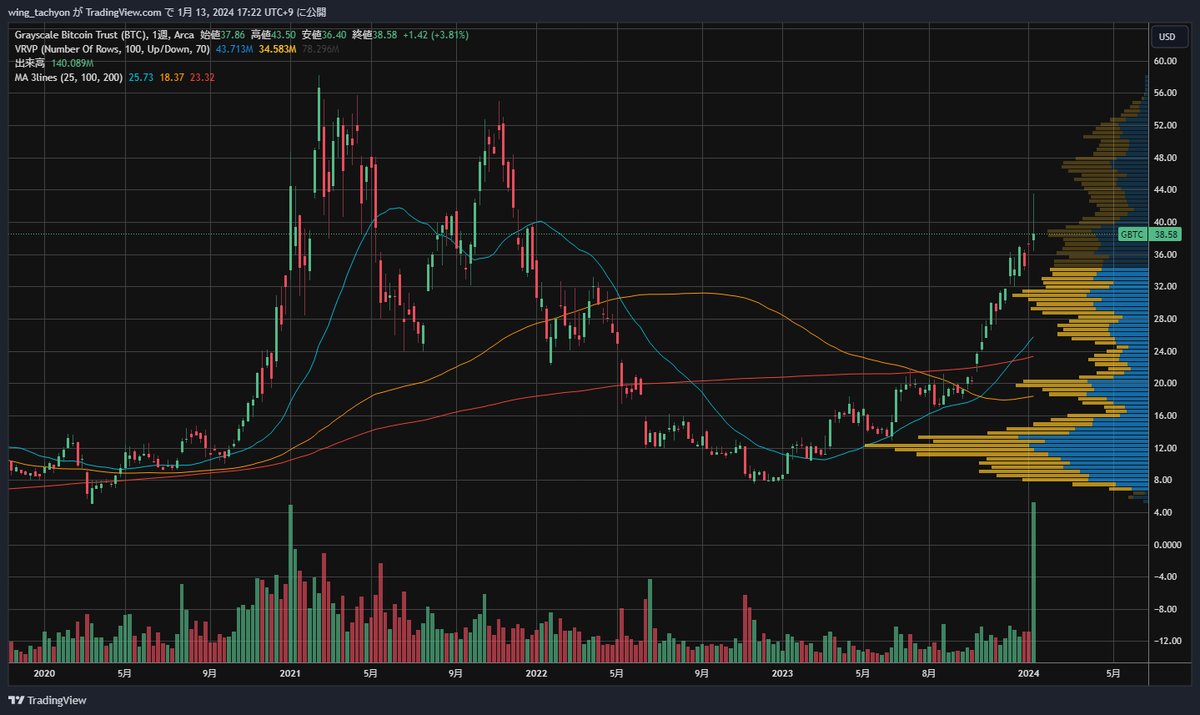Click the TradingView.com text in header
The height and width of the screenshot is (715, 1200).
(124, 12)
